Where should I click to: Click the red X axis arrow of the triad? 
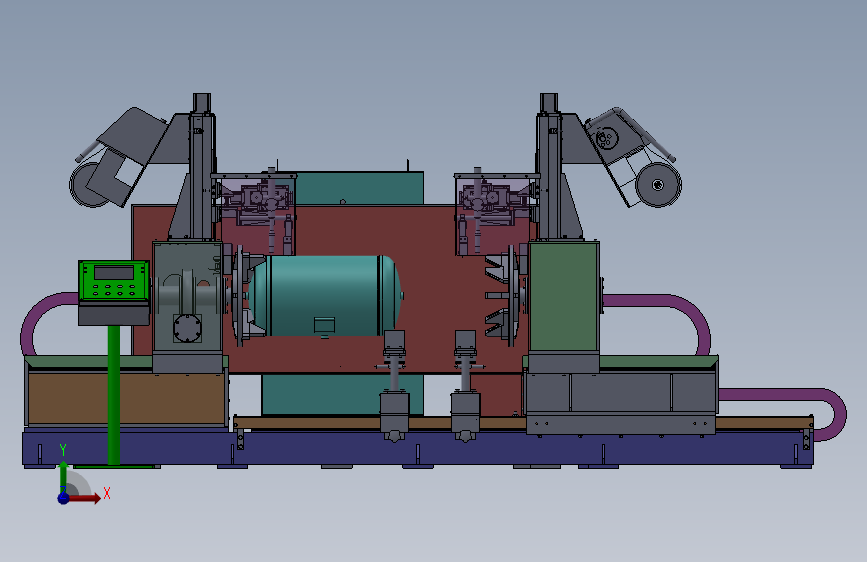click(84, 498)
